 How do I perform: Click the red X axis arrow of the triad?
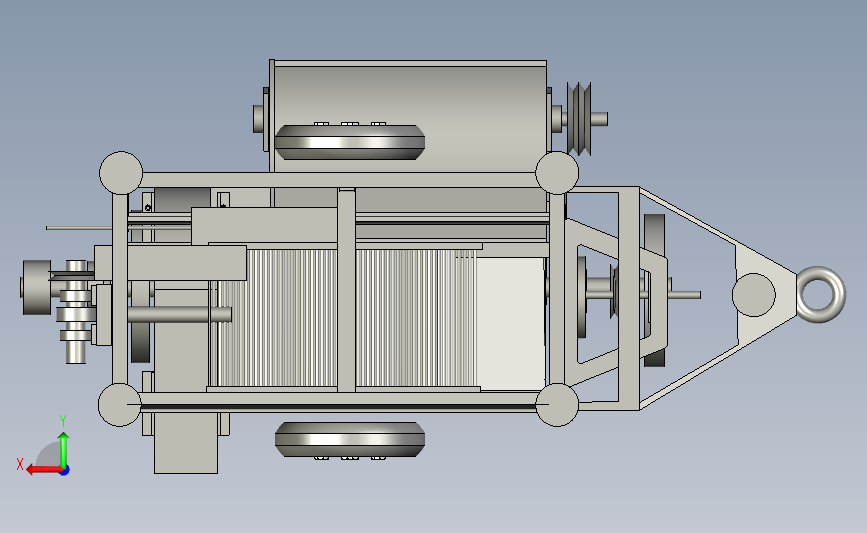point(44,470)
